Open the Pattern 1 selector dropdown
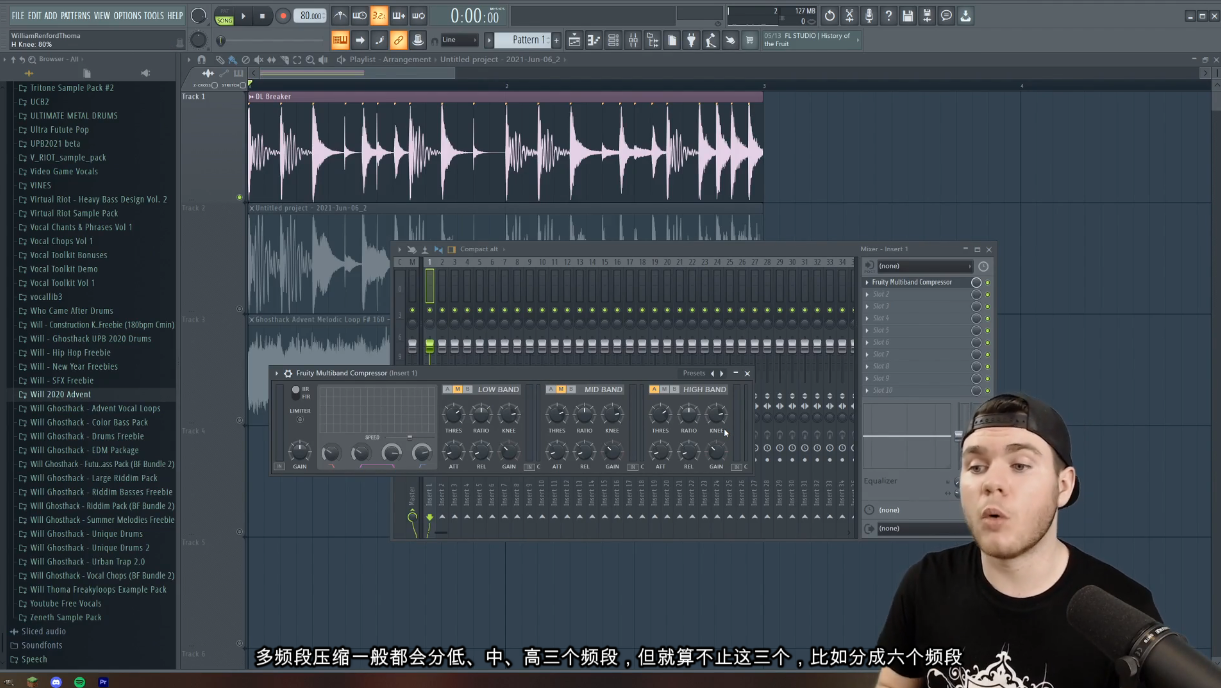Screen dimensions: 1221x688 527,40
